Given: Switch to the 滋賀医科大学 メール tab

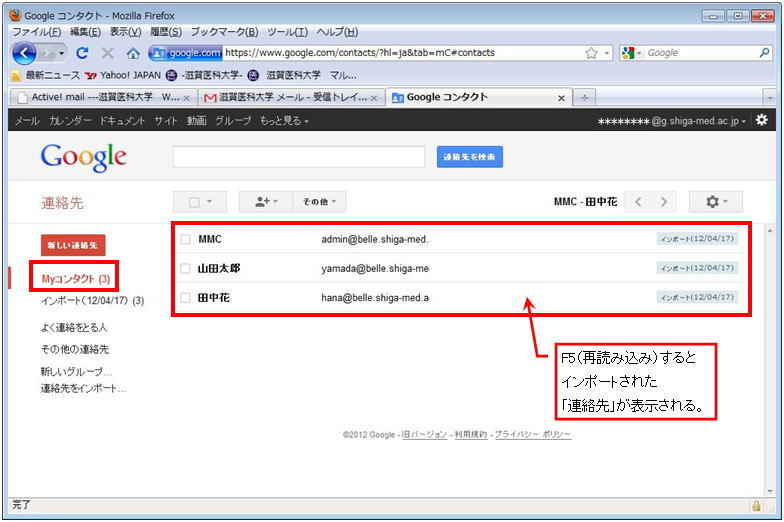Looking at the screenshot, I should [292, 98].
